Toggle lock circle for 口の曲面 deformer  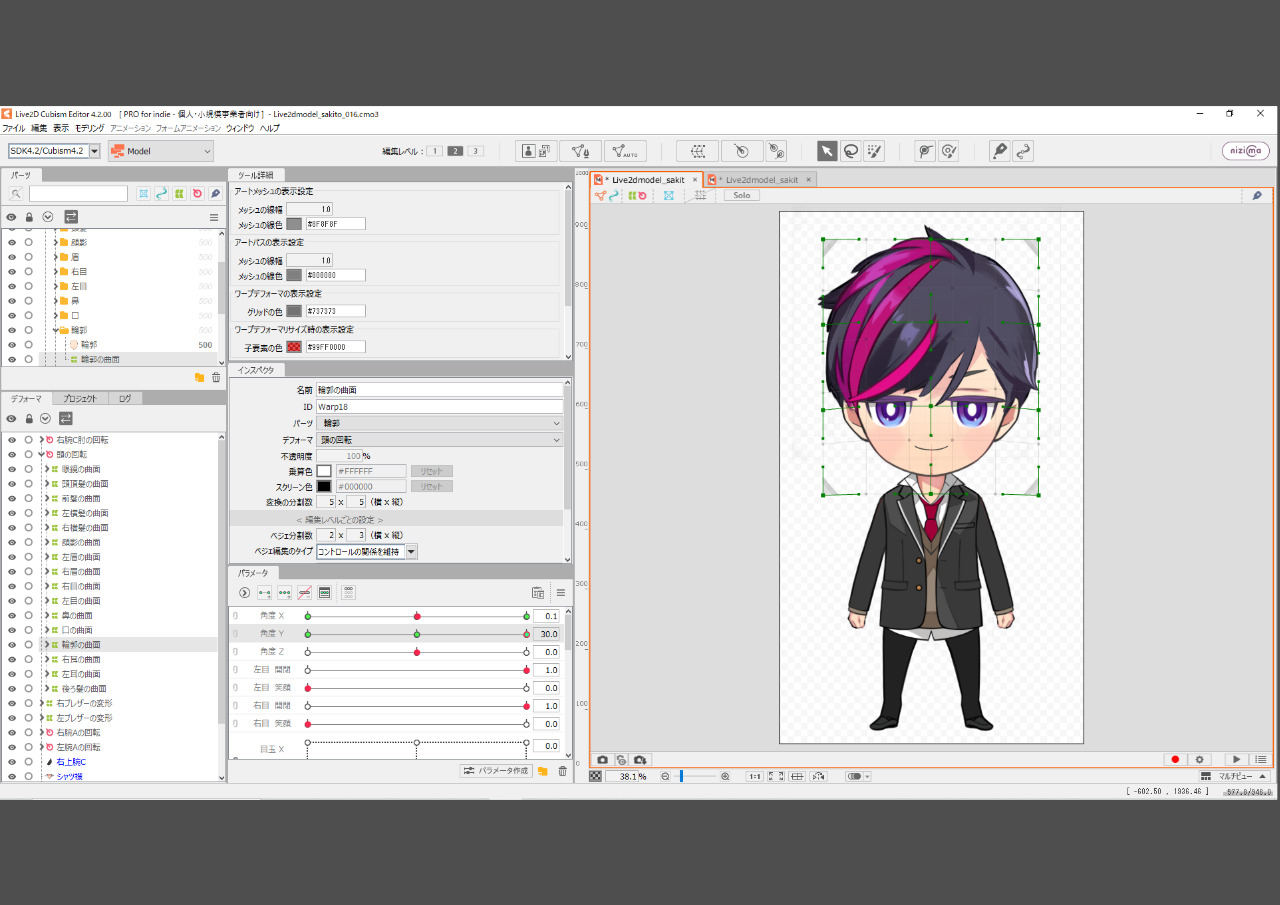29,630
